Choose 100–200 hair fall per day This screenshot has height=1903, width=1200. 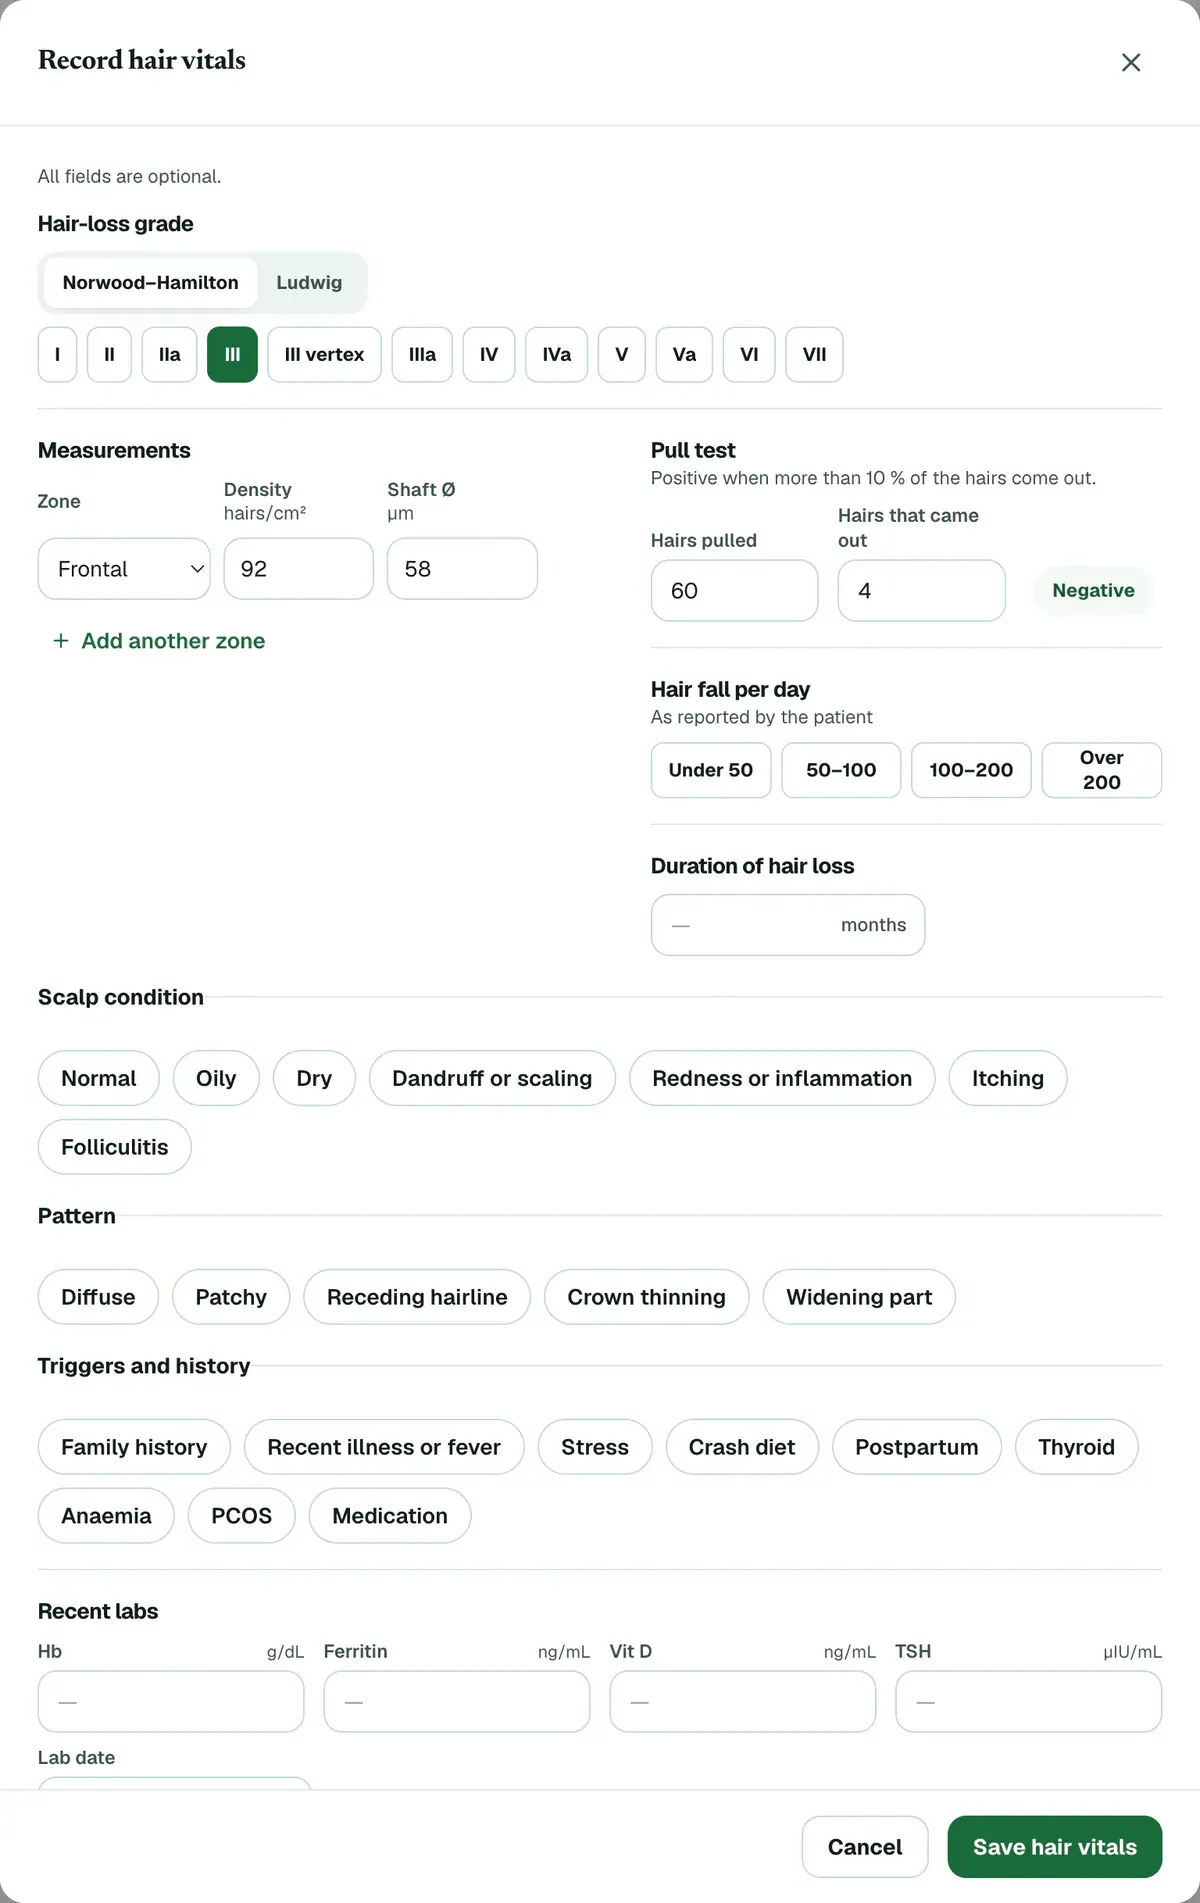(971, 770)
